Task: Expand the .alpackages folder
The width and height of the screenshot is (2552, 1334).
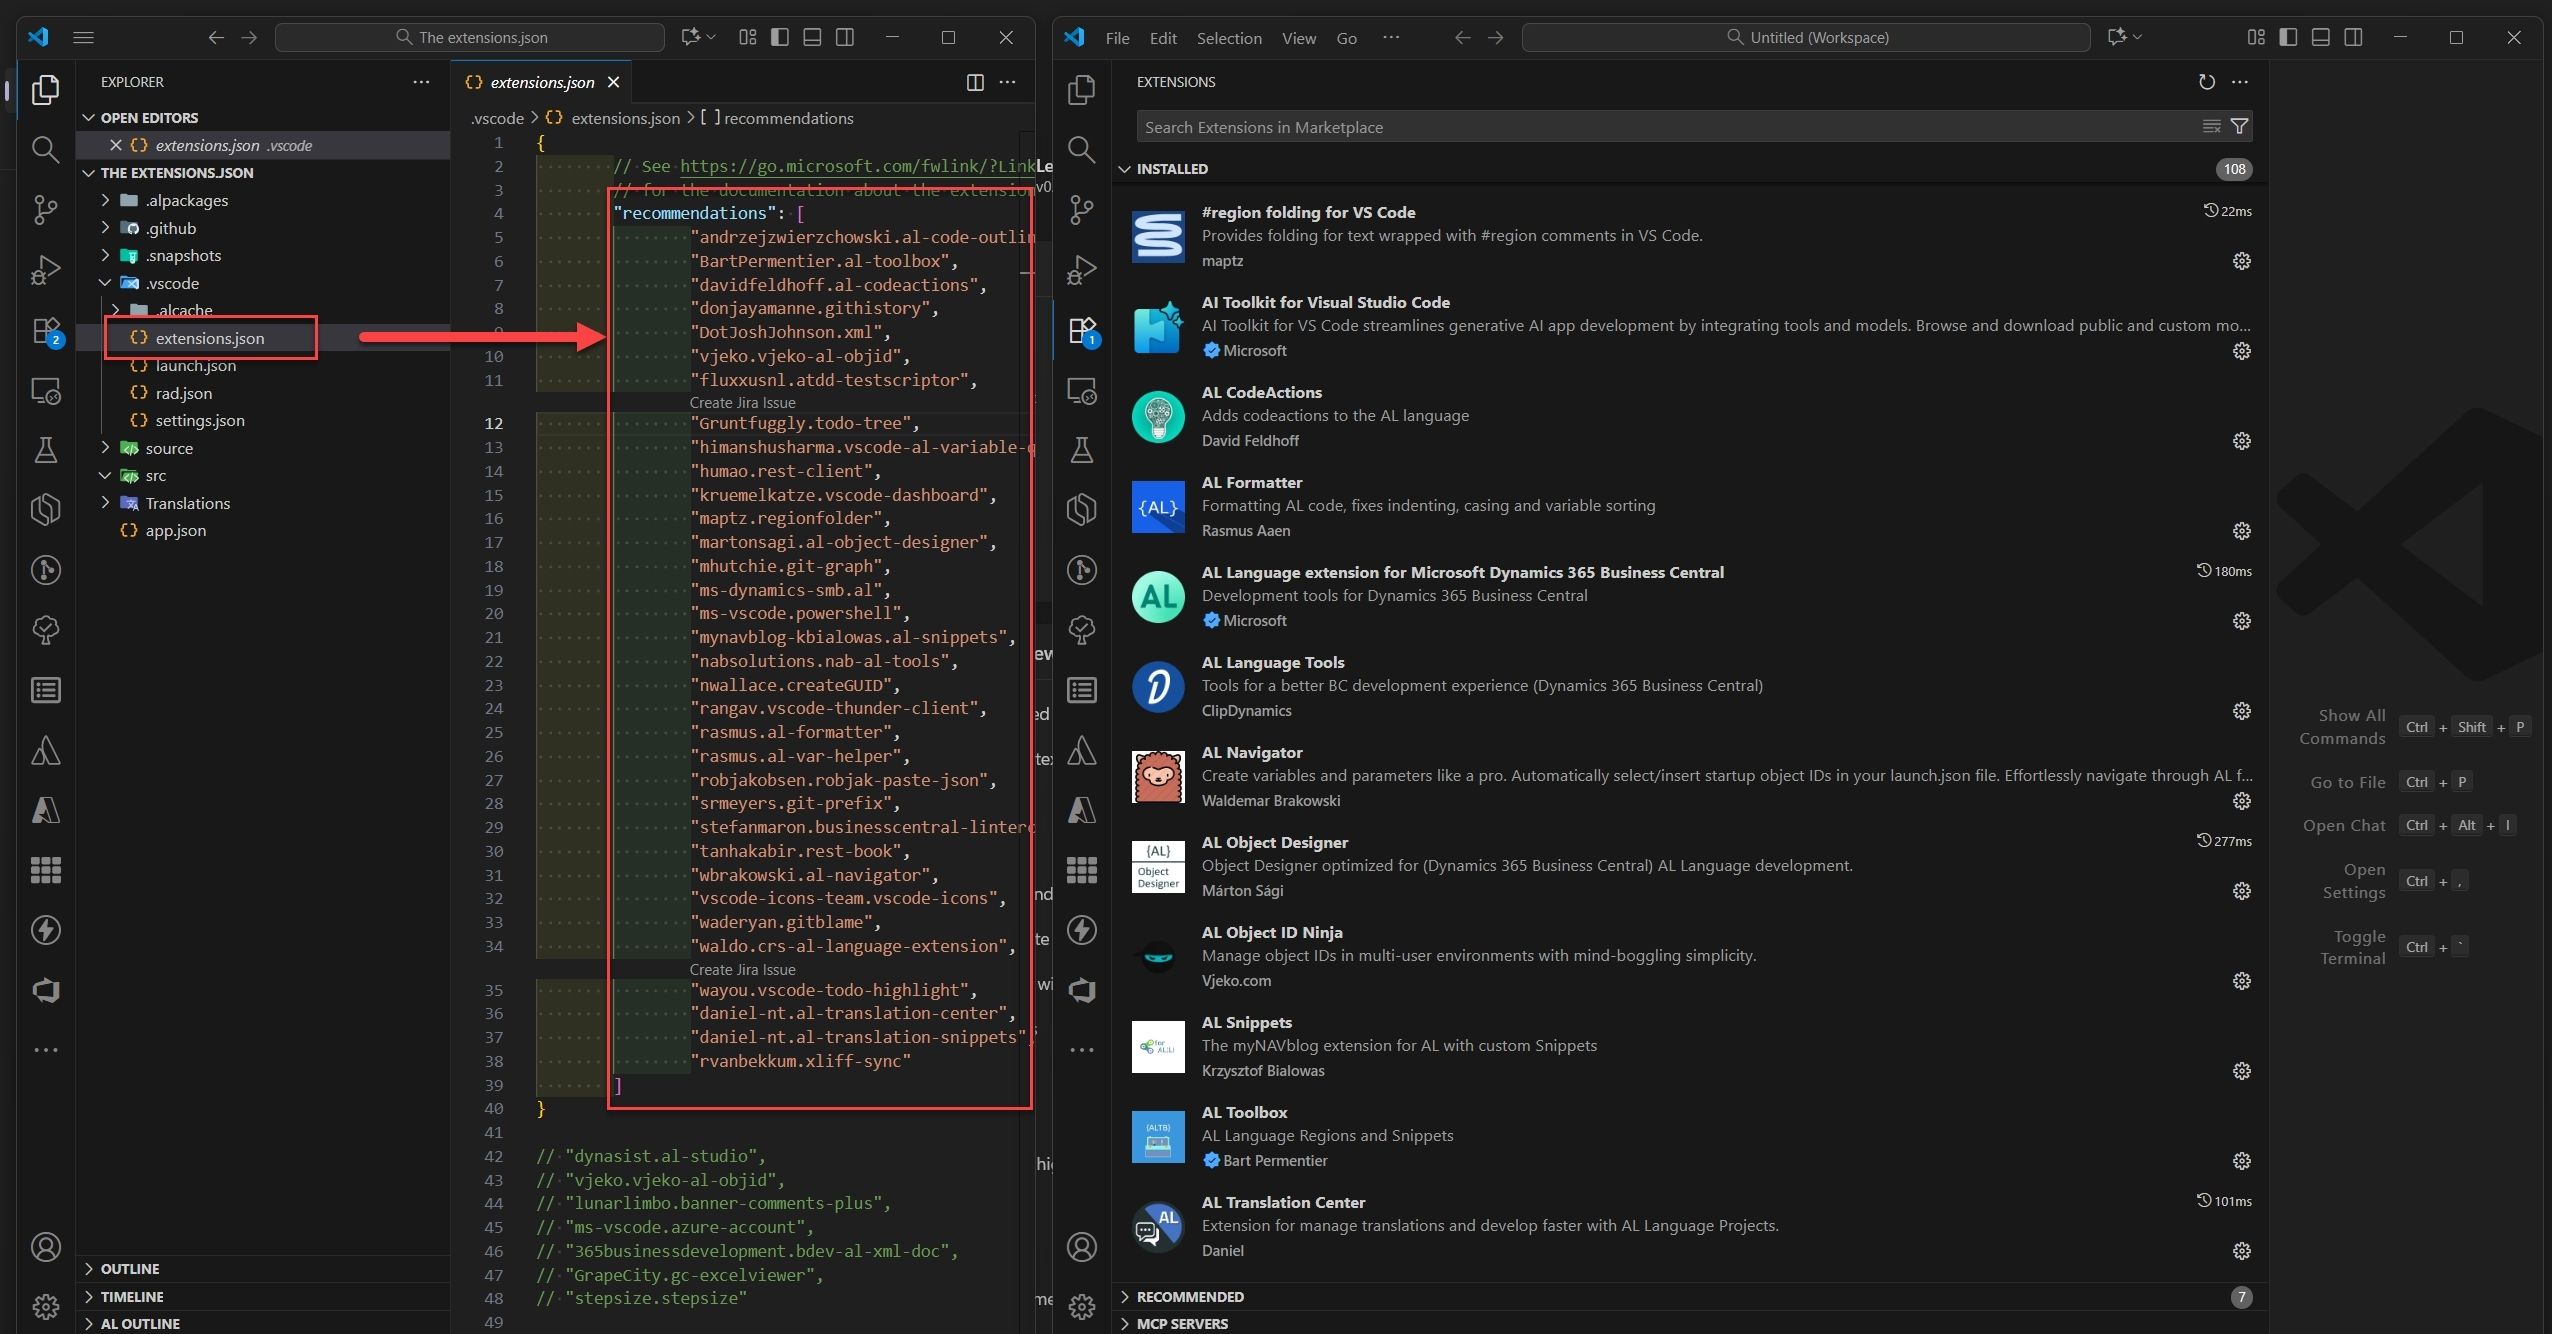Action: pos(186,200)
